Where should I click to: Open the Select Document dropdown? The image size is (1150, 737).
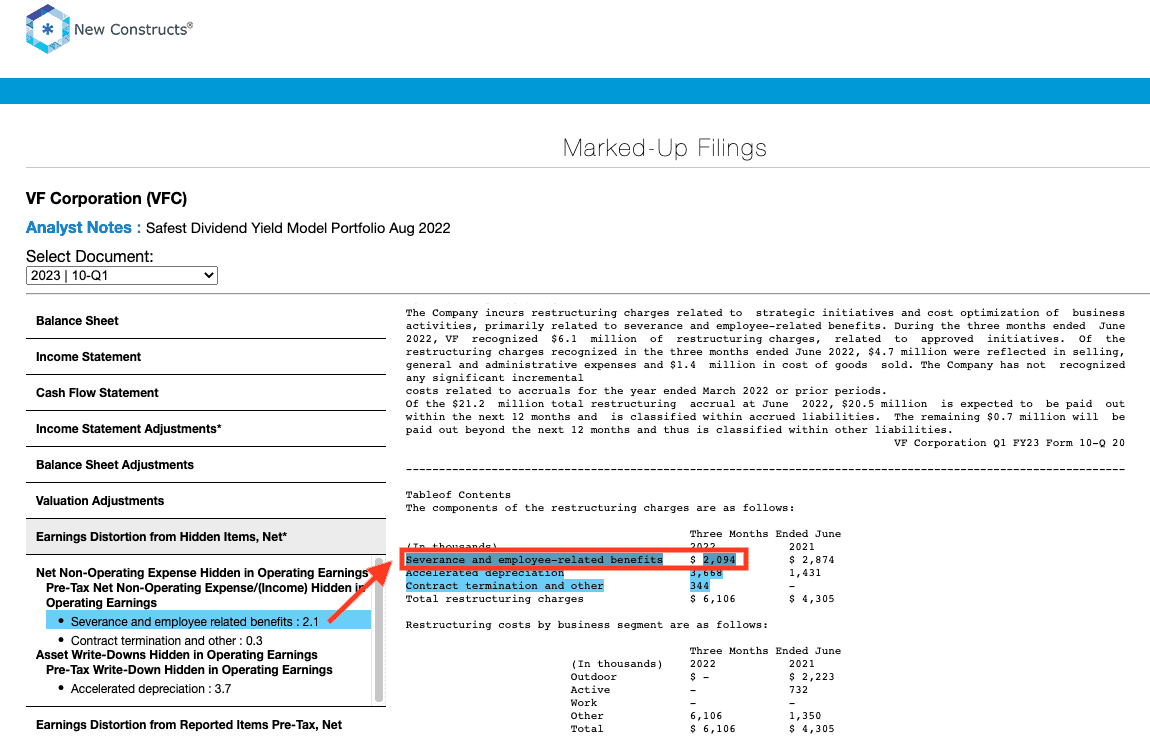click(122, 275)
